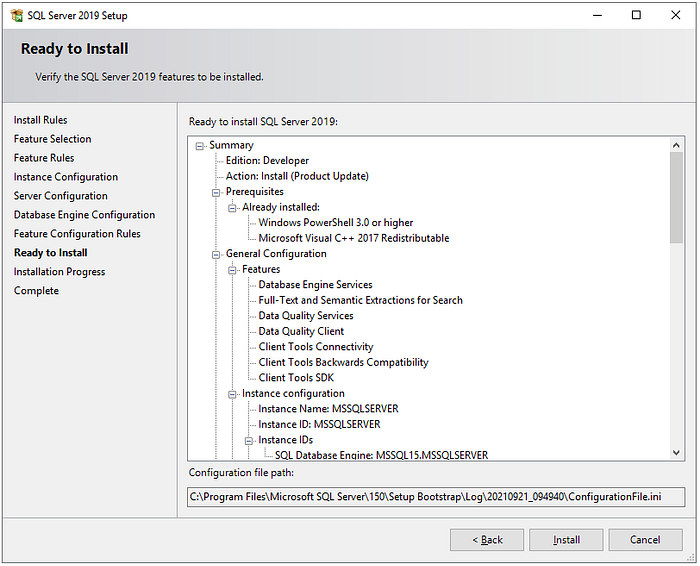
Task: Select Full-Text and Semantic Extractions item
Action: [360, 300]
